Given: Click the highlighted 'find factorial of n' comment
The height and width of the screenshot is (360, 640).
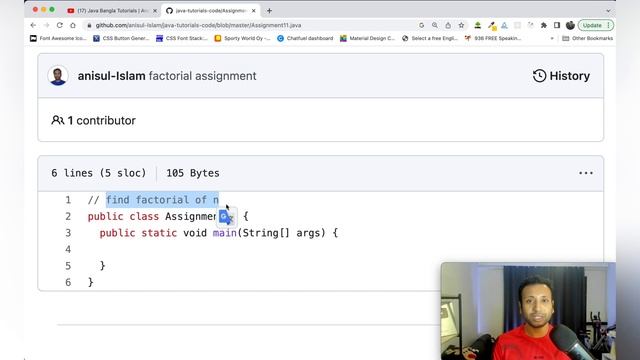Looking at the screenshot, I should click(x=162, y=200).
